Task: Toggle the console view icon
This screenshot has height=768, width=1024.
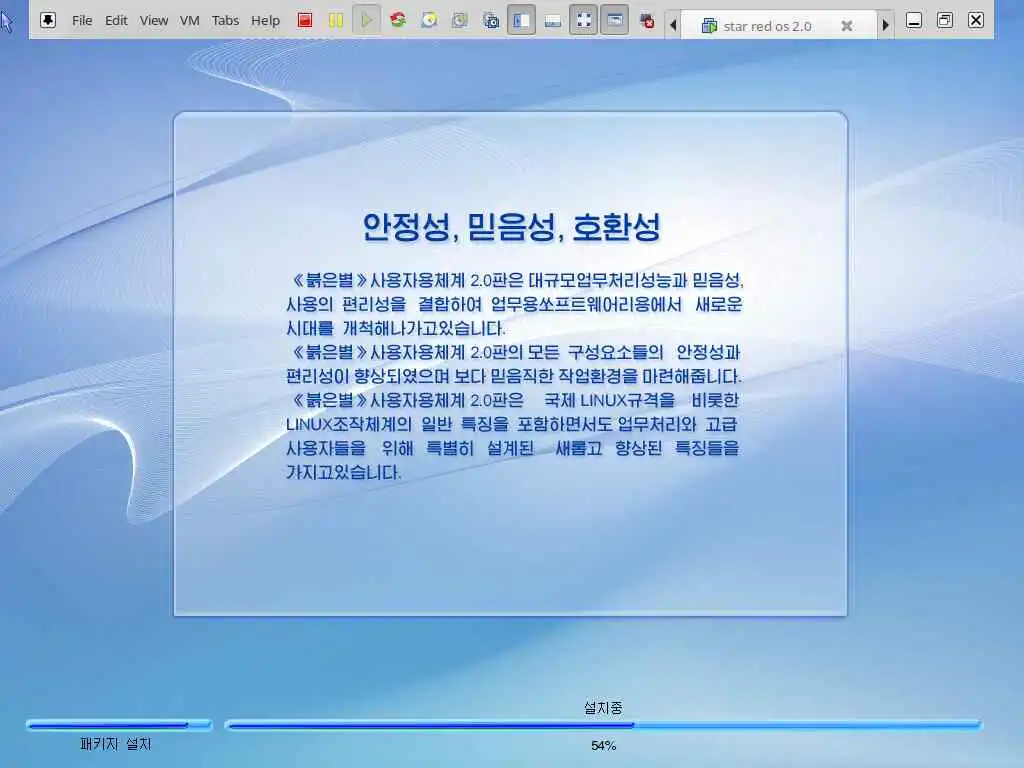Action: [615, 20]
